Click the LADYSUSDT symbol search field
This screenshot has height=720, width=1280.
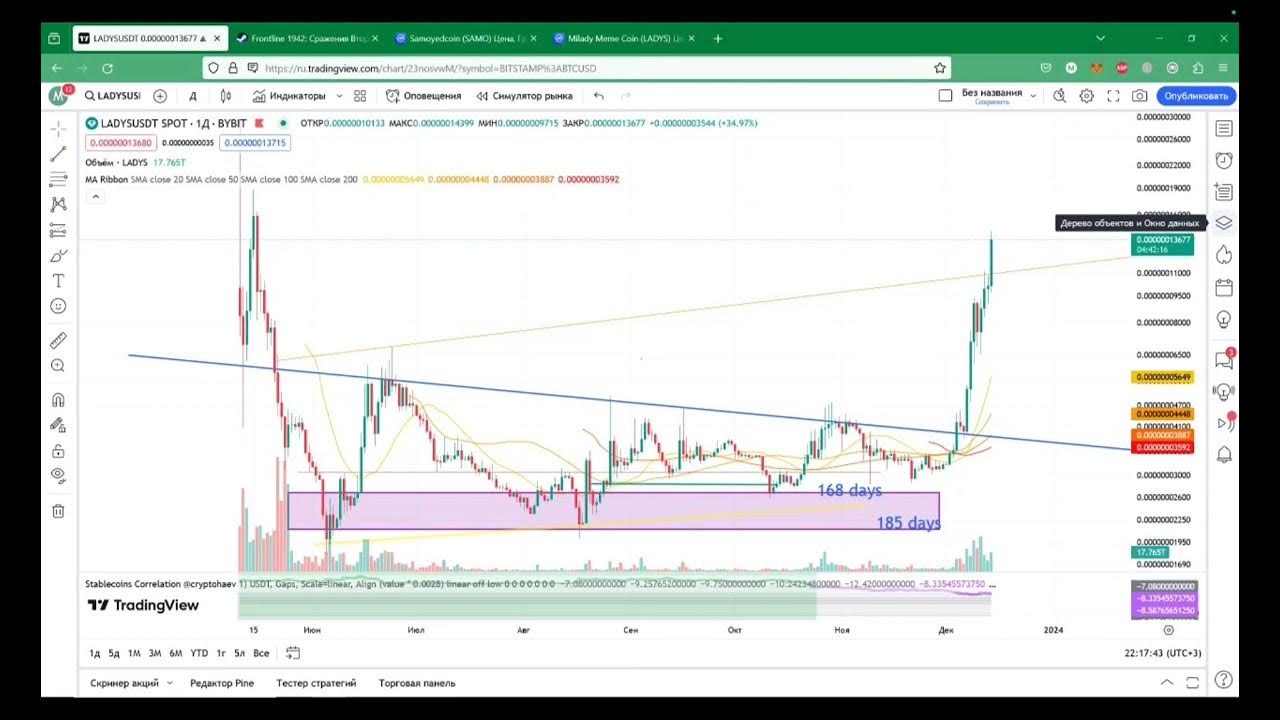tap(112, 96)
